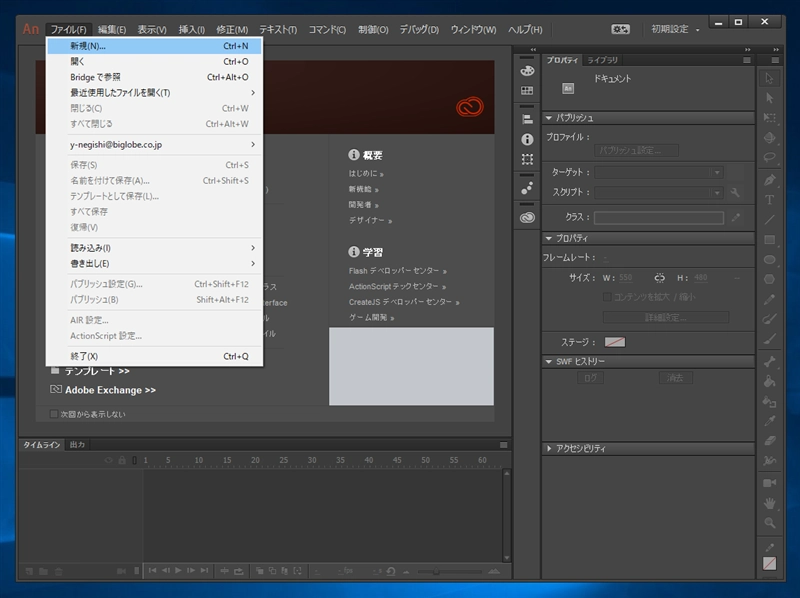Select the Free Transform tool
Image resolution: width=800 pixels, height=598 pixels.
point(769,118)
